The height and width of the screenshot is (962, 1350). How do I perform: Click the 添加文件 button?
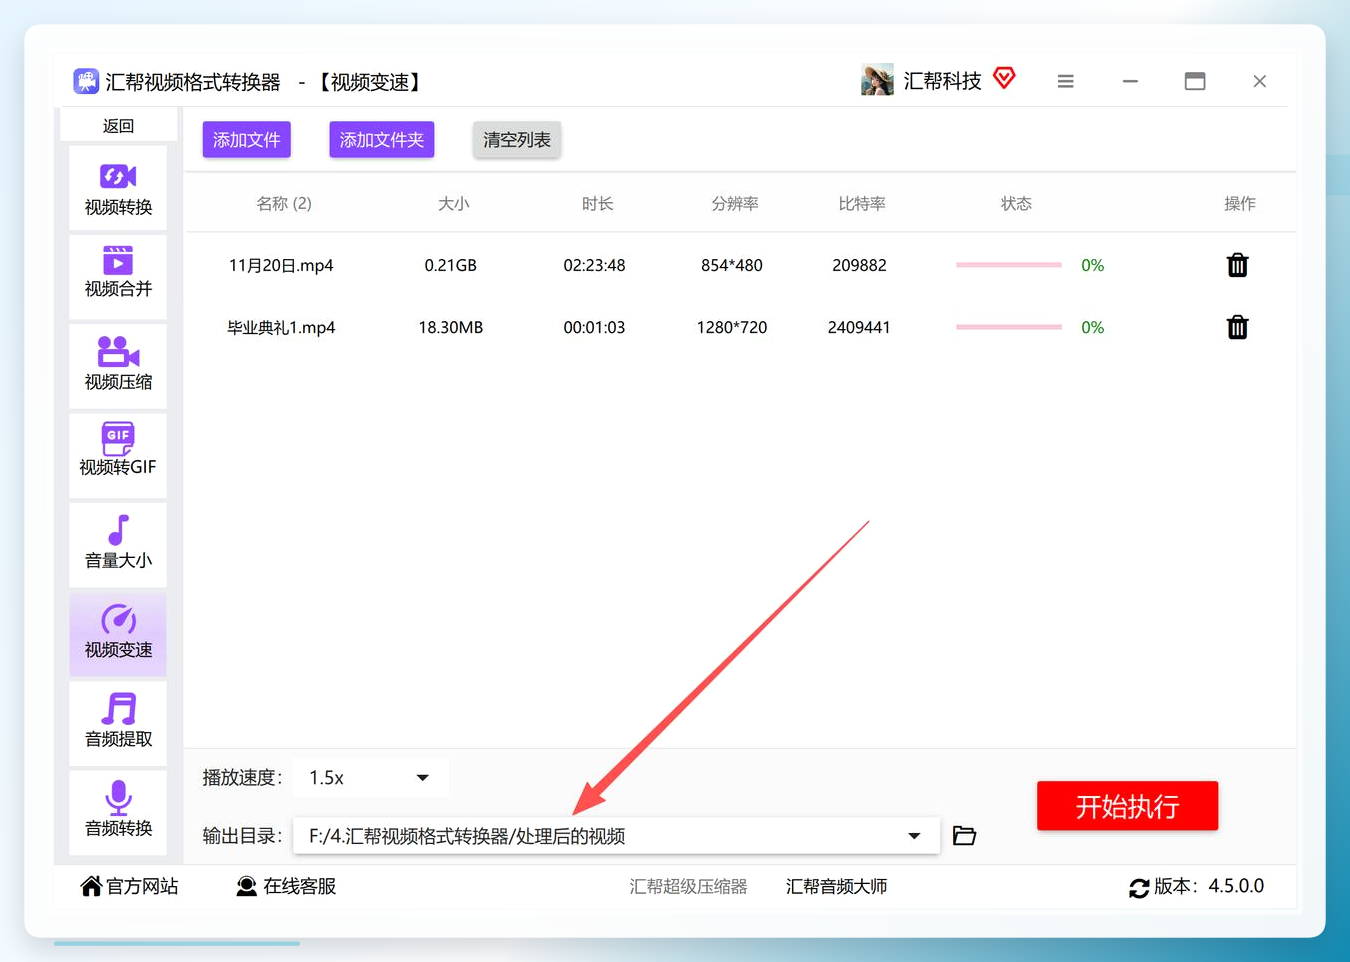click(x=247, y=139)
